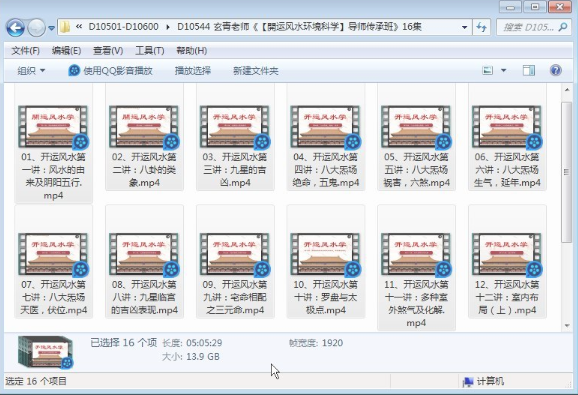Toggle the preview pane button
Image resolution: width=578 pixels, height=395 pixels.
click(x=529, y=70)
